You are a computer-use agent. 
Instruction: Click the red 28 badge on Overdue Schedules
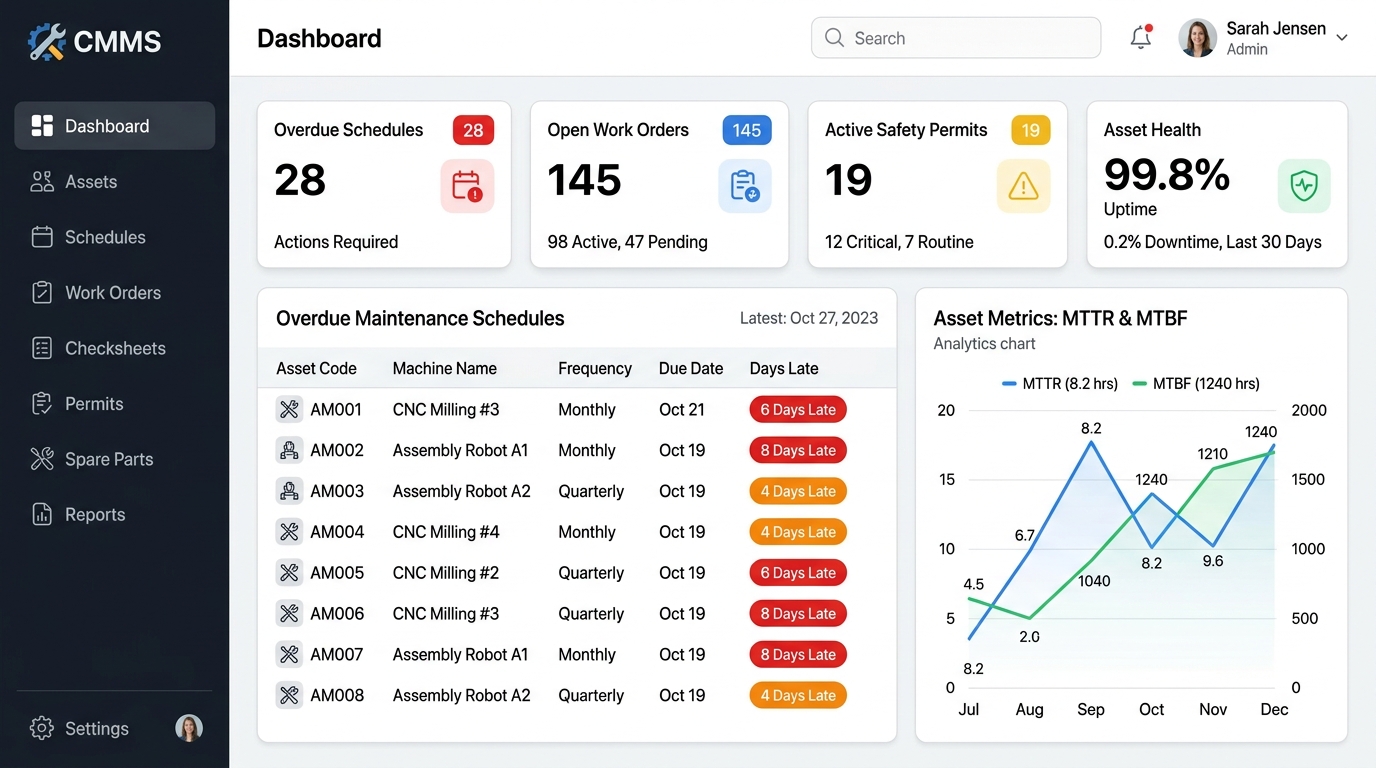pyautogui.click(x=473, y=130)
